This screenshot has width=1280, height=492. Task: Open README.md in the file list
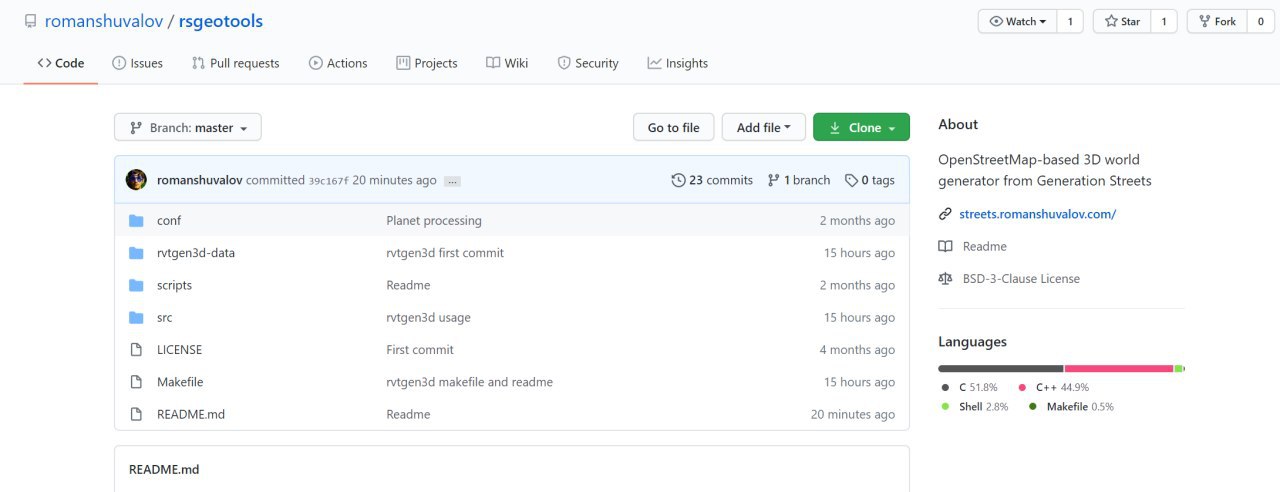pyautogui.click(x=191, y=414)
